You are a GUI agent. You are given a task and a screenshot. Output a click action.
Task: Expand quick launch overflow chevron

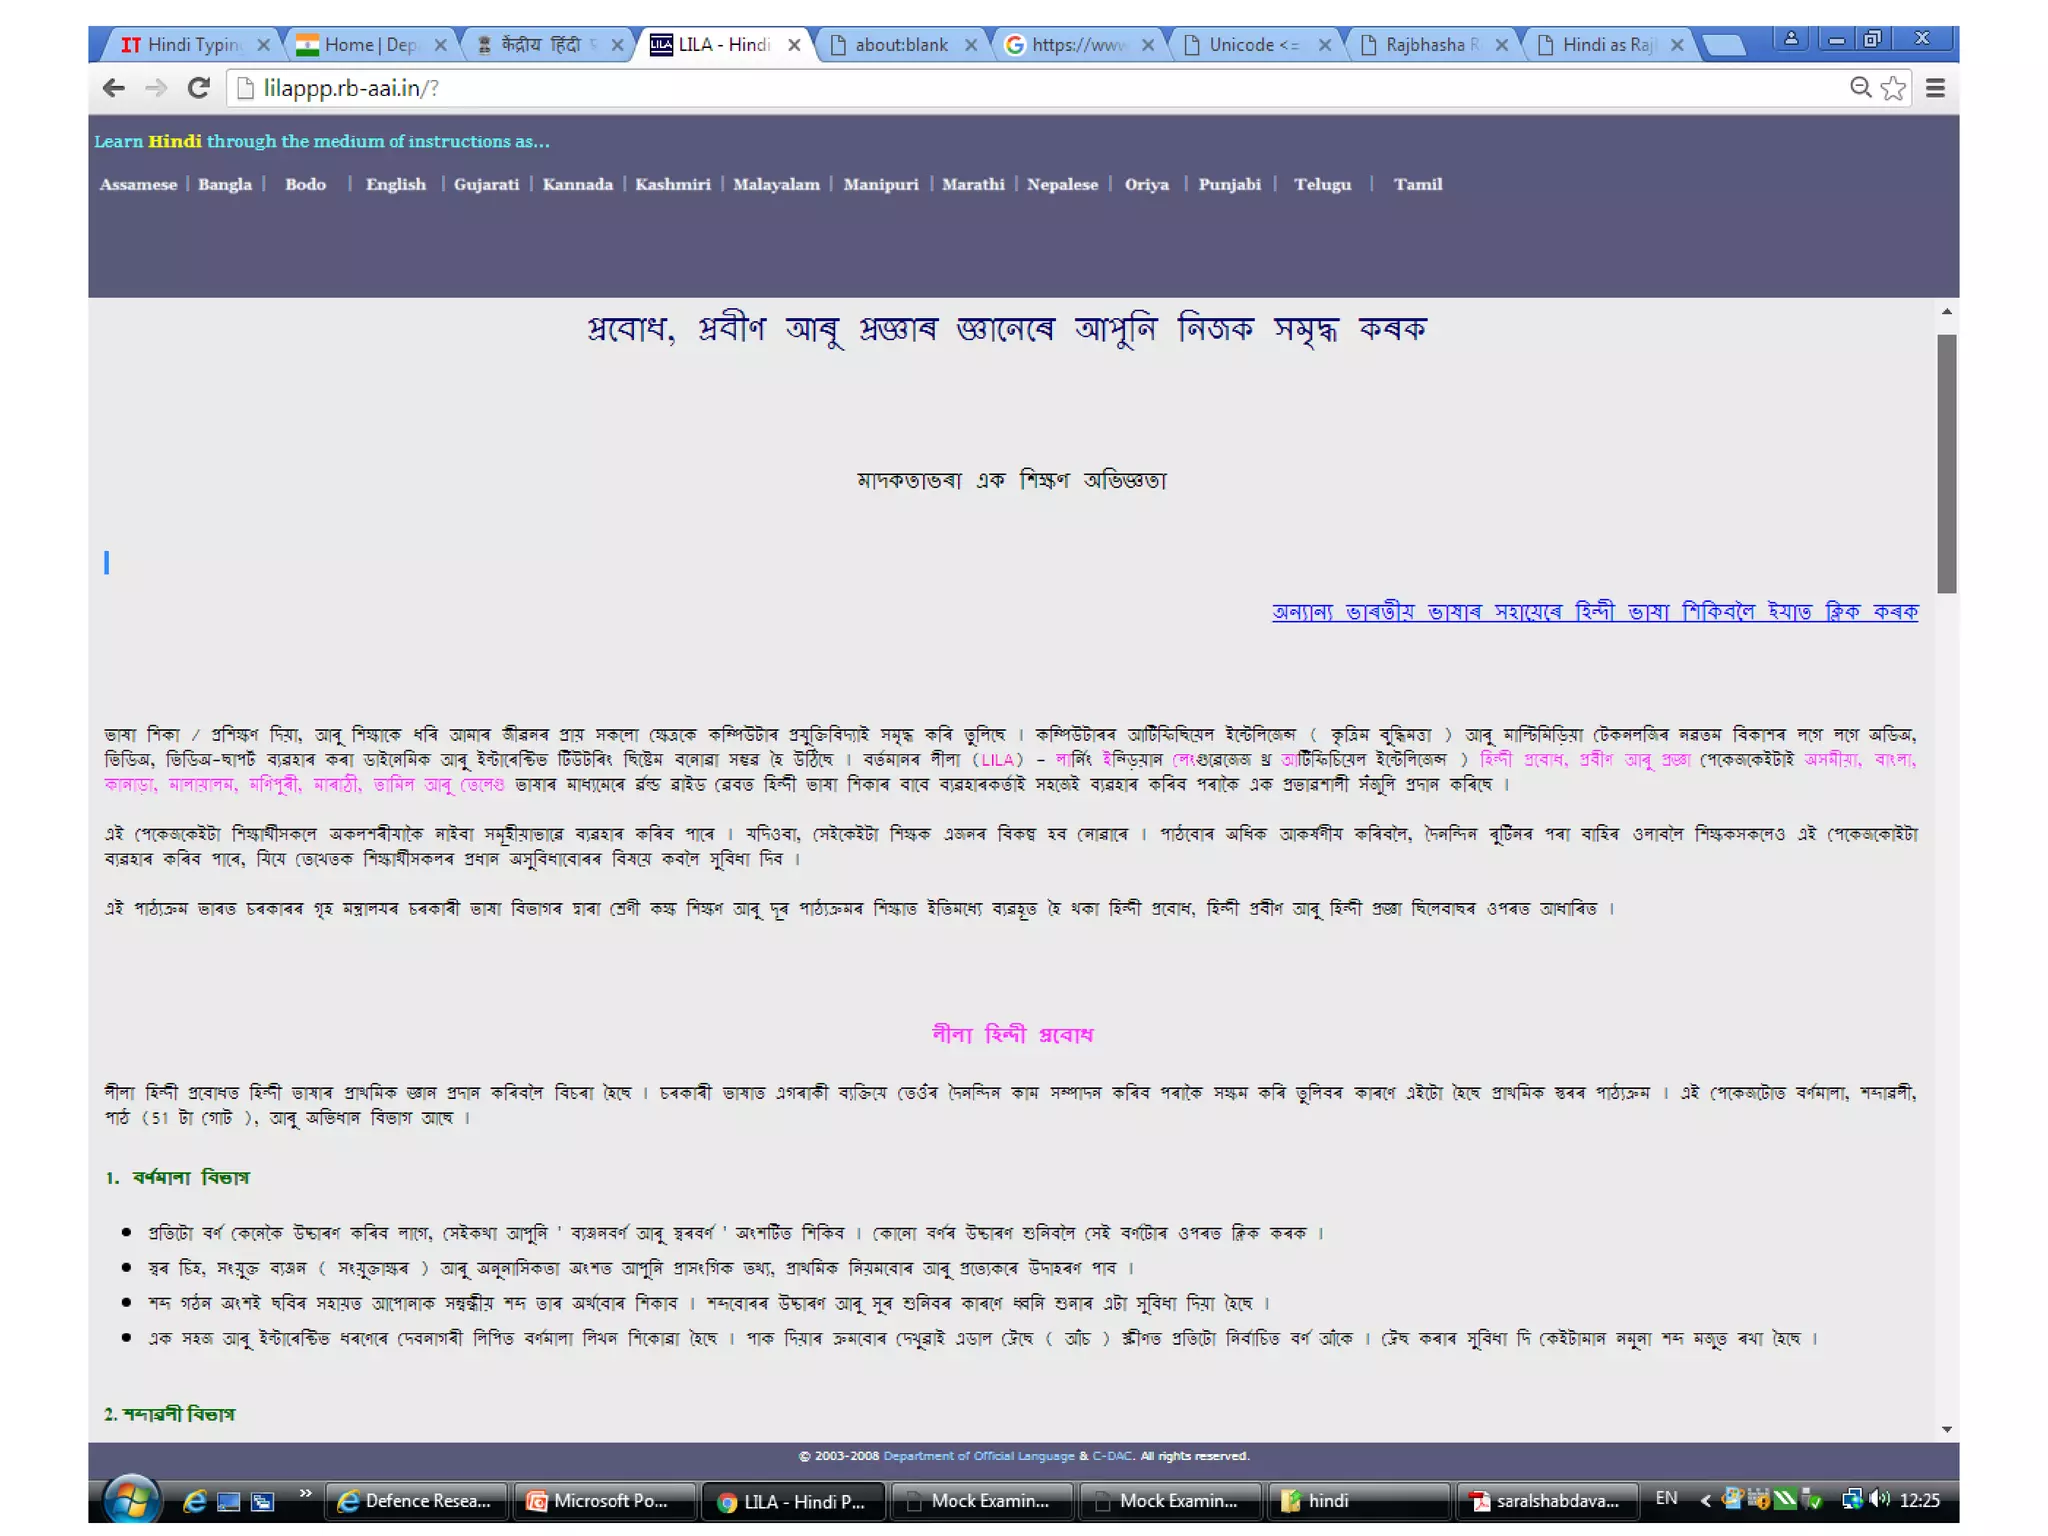[x=305, y=1494]
